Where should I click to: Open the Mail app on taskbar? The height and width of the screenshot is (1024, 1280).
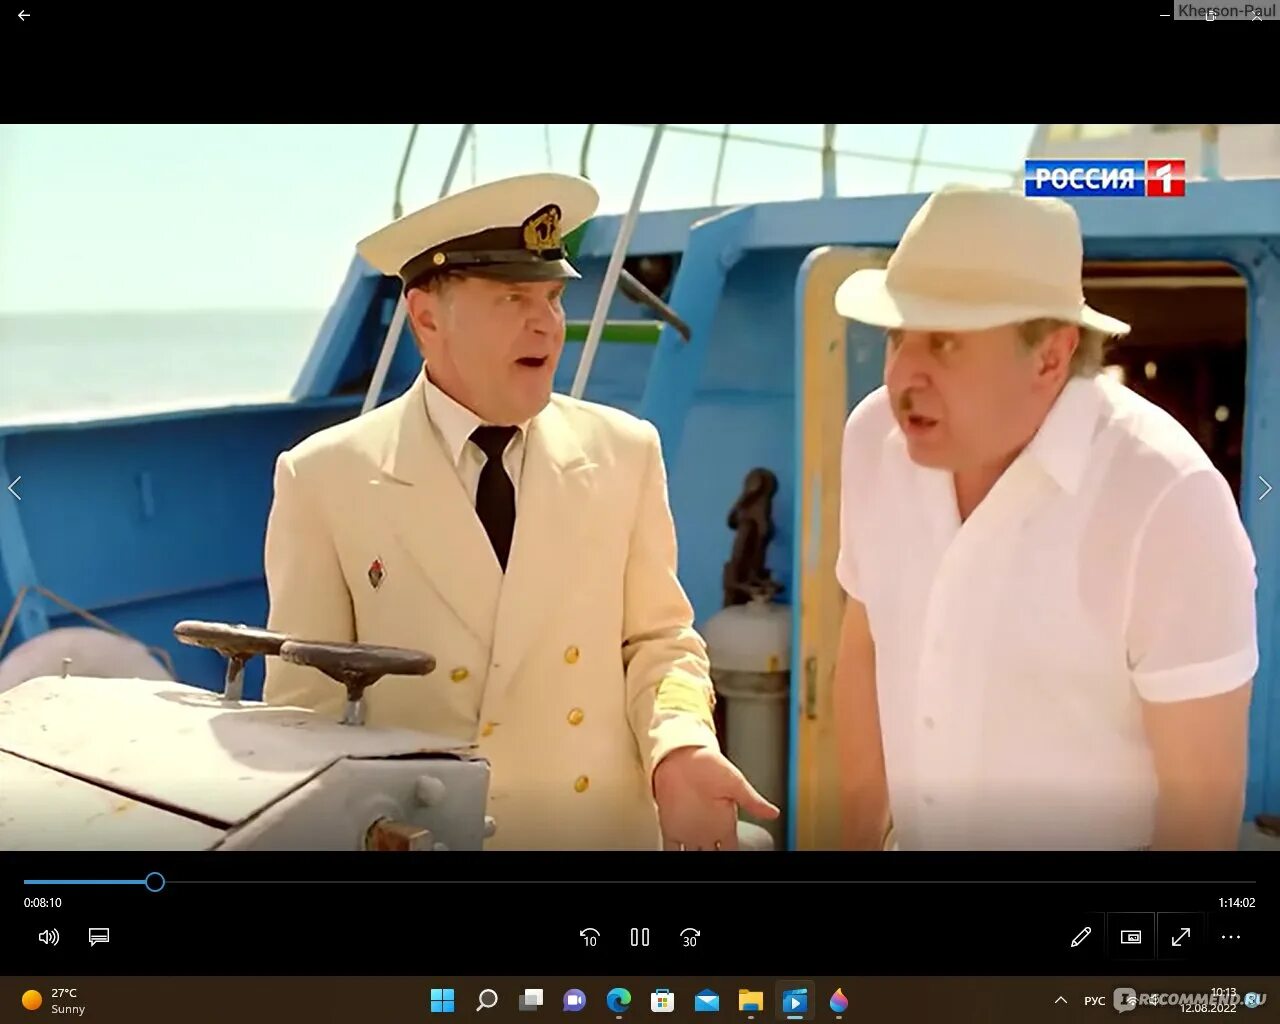click(707, 1000)
